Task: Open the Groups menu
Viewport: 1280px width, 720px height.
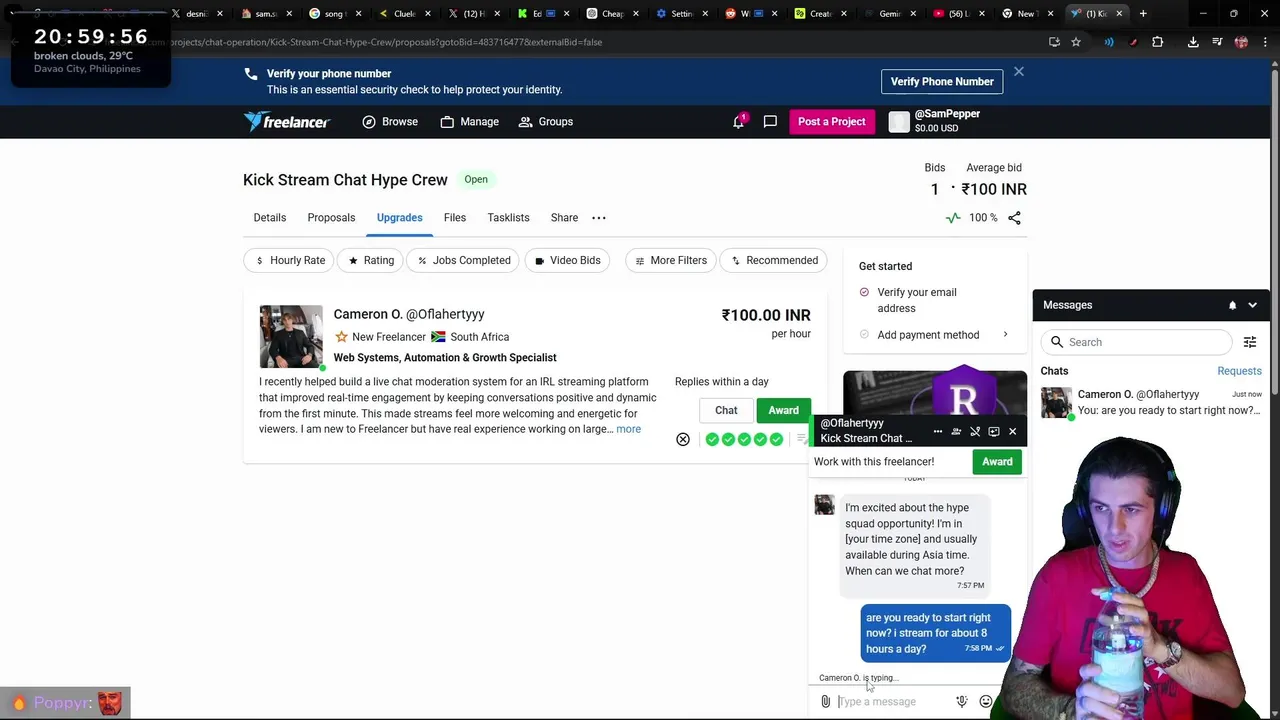Action: pyautogui.click(x=546, y=122)
